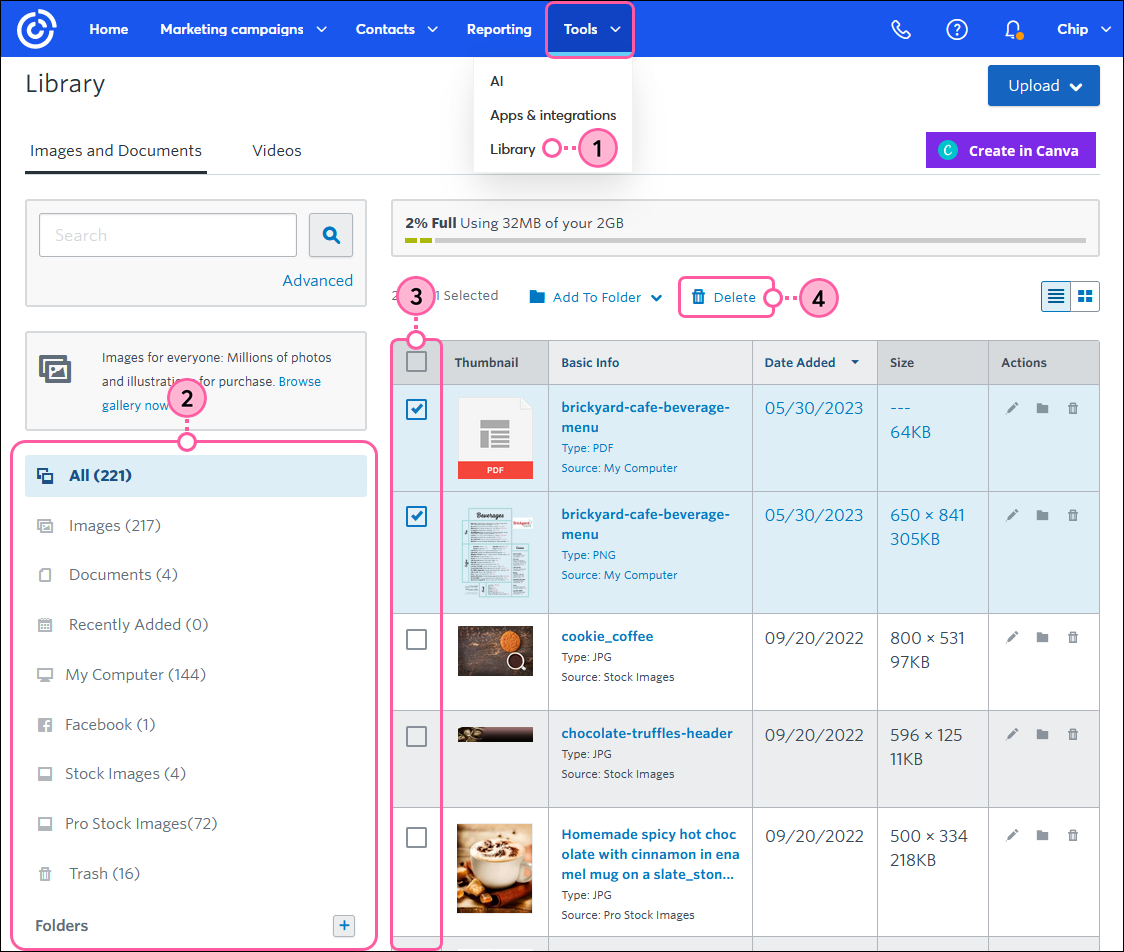Viewport: 1124px width, 952px height.
Task: Switch to list view layout icon
Action: 1055,296
